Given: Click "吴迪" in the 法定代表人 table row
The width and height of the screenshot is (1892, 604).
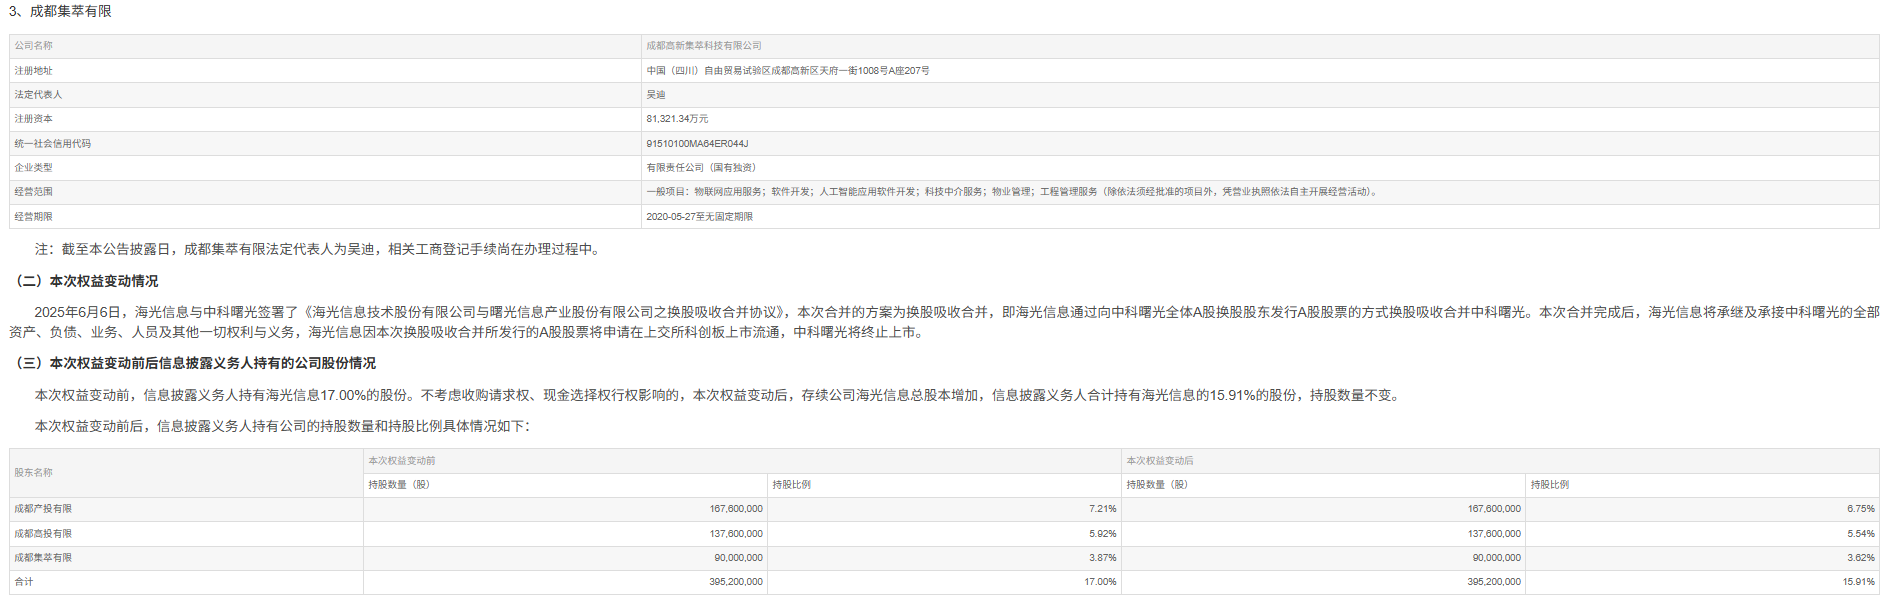Looking at the screenshot, I should 656,95.
